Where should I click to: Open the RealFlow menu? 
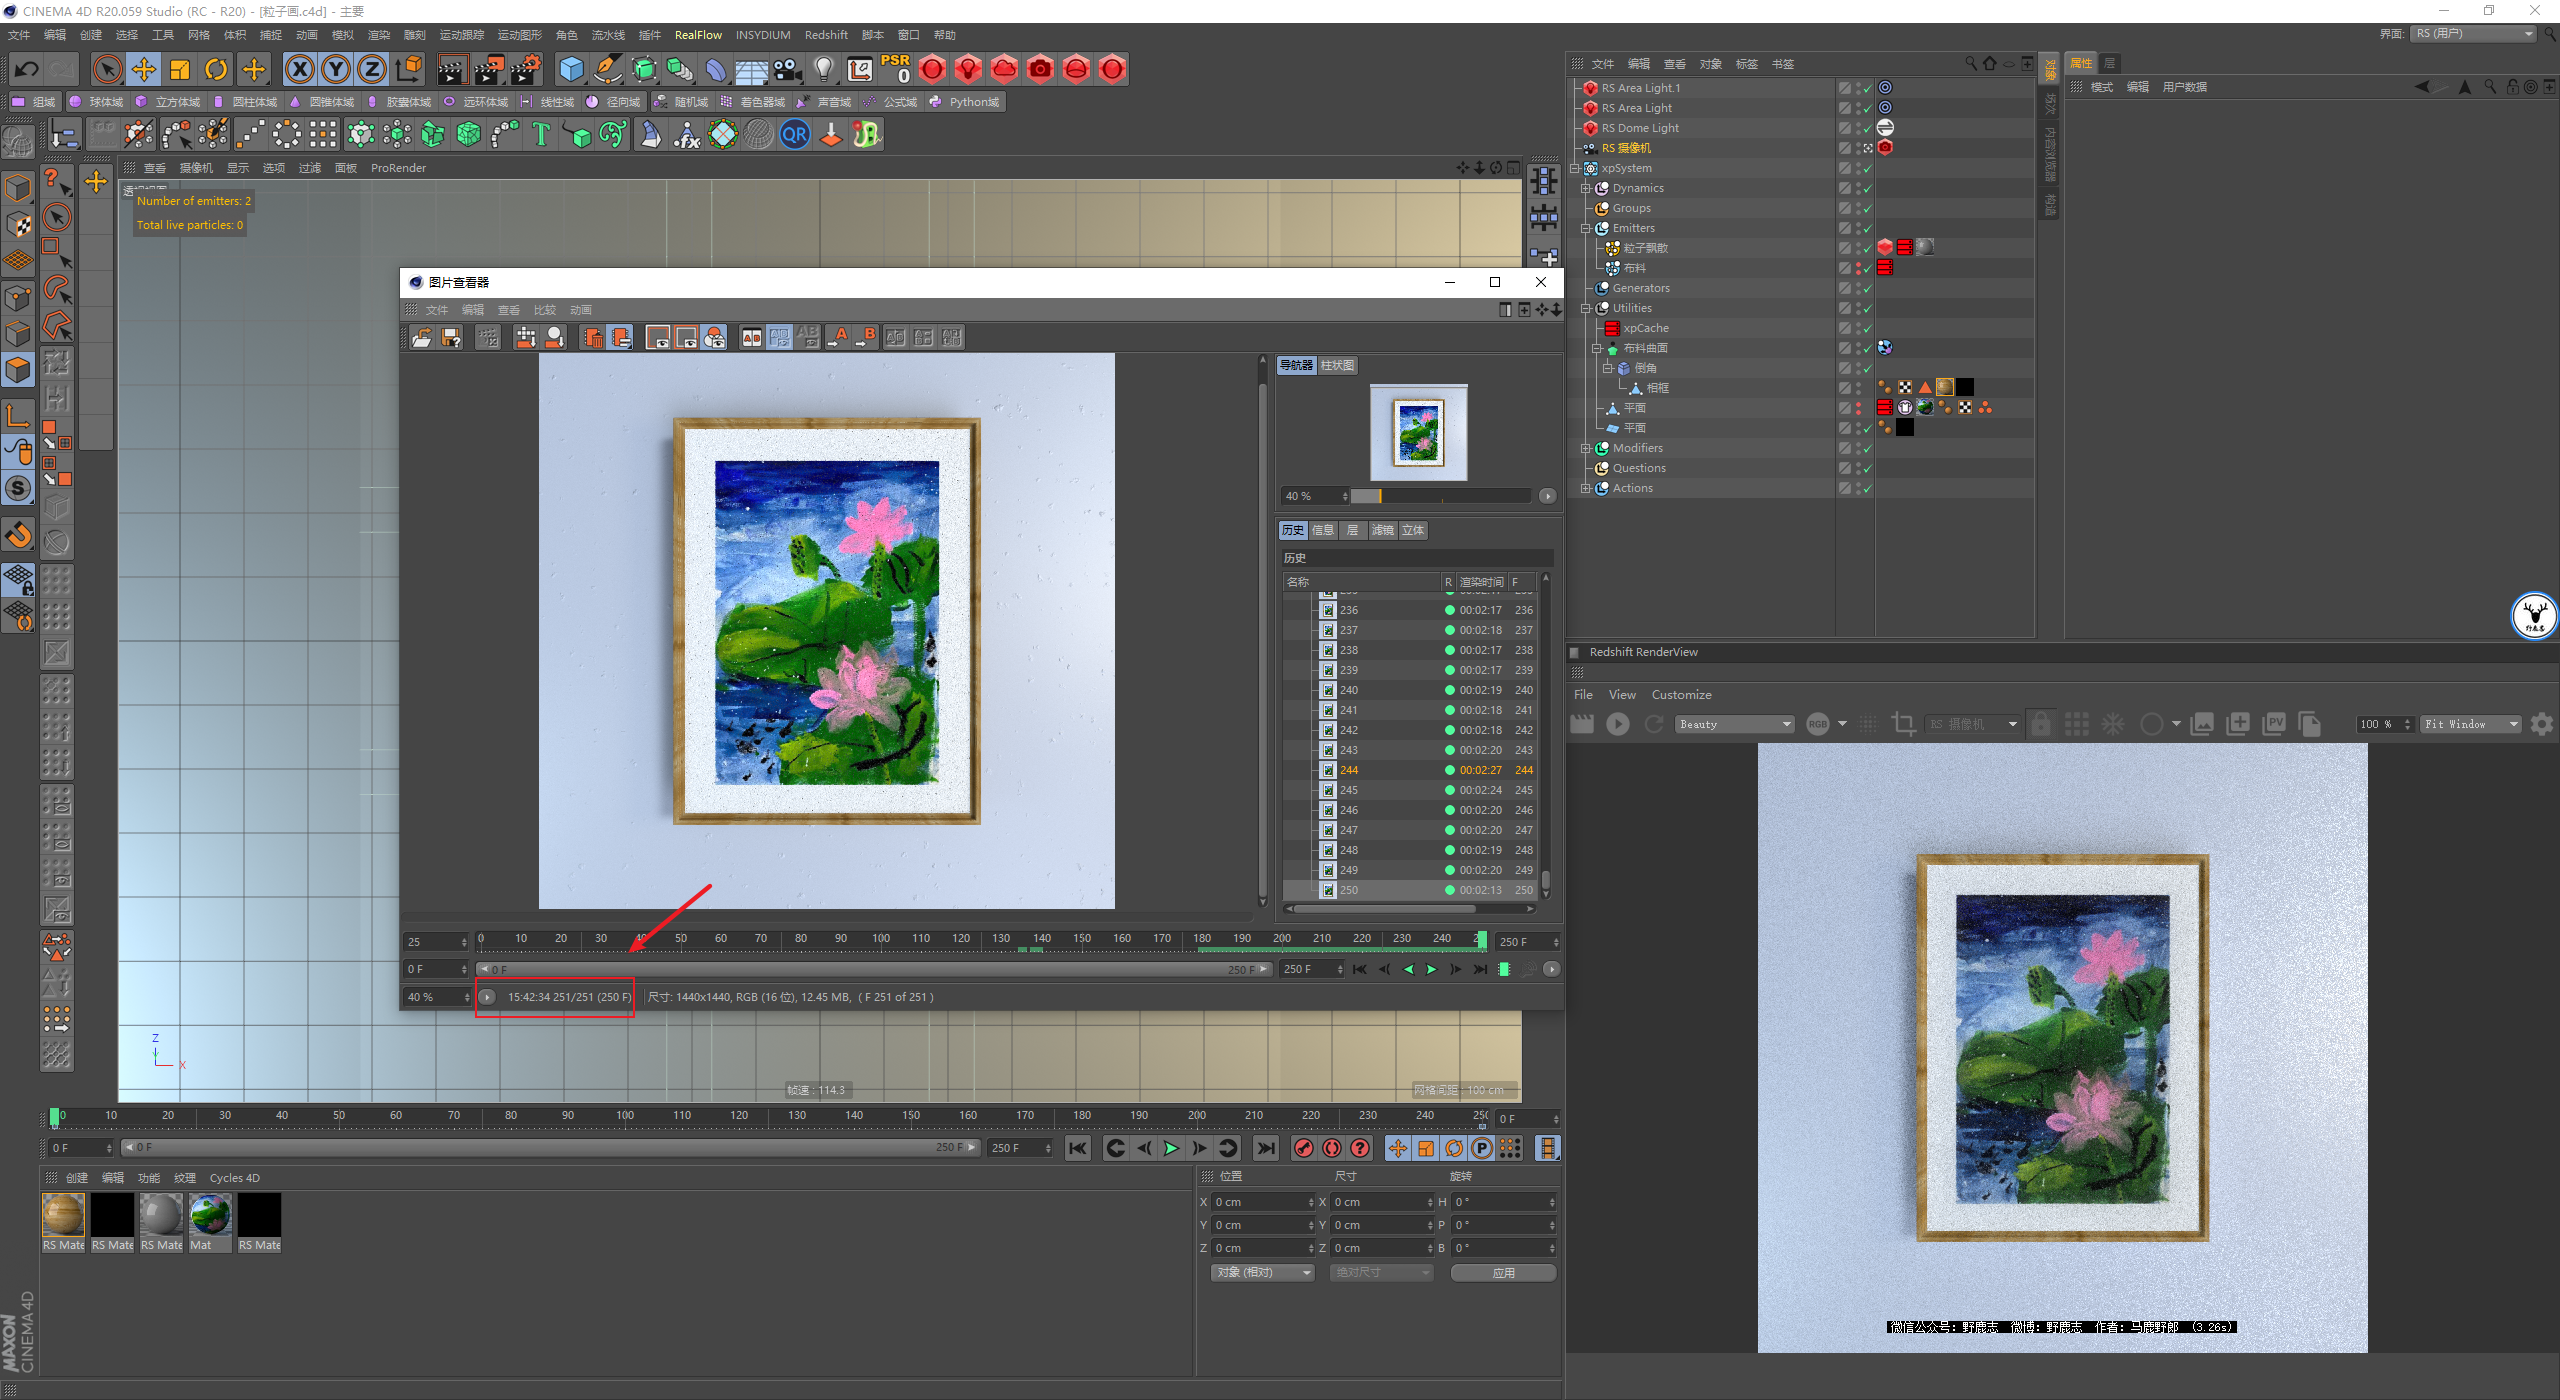pyautogui.click(x=698, y=35)
